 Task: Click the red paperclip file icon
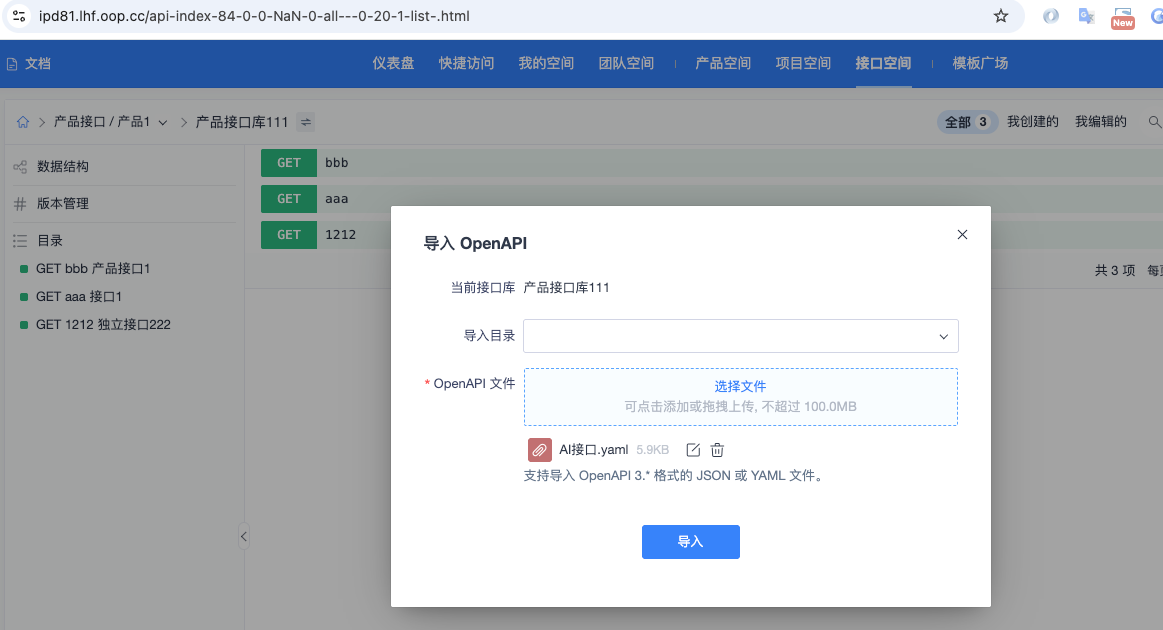coord(539,450)
